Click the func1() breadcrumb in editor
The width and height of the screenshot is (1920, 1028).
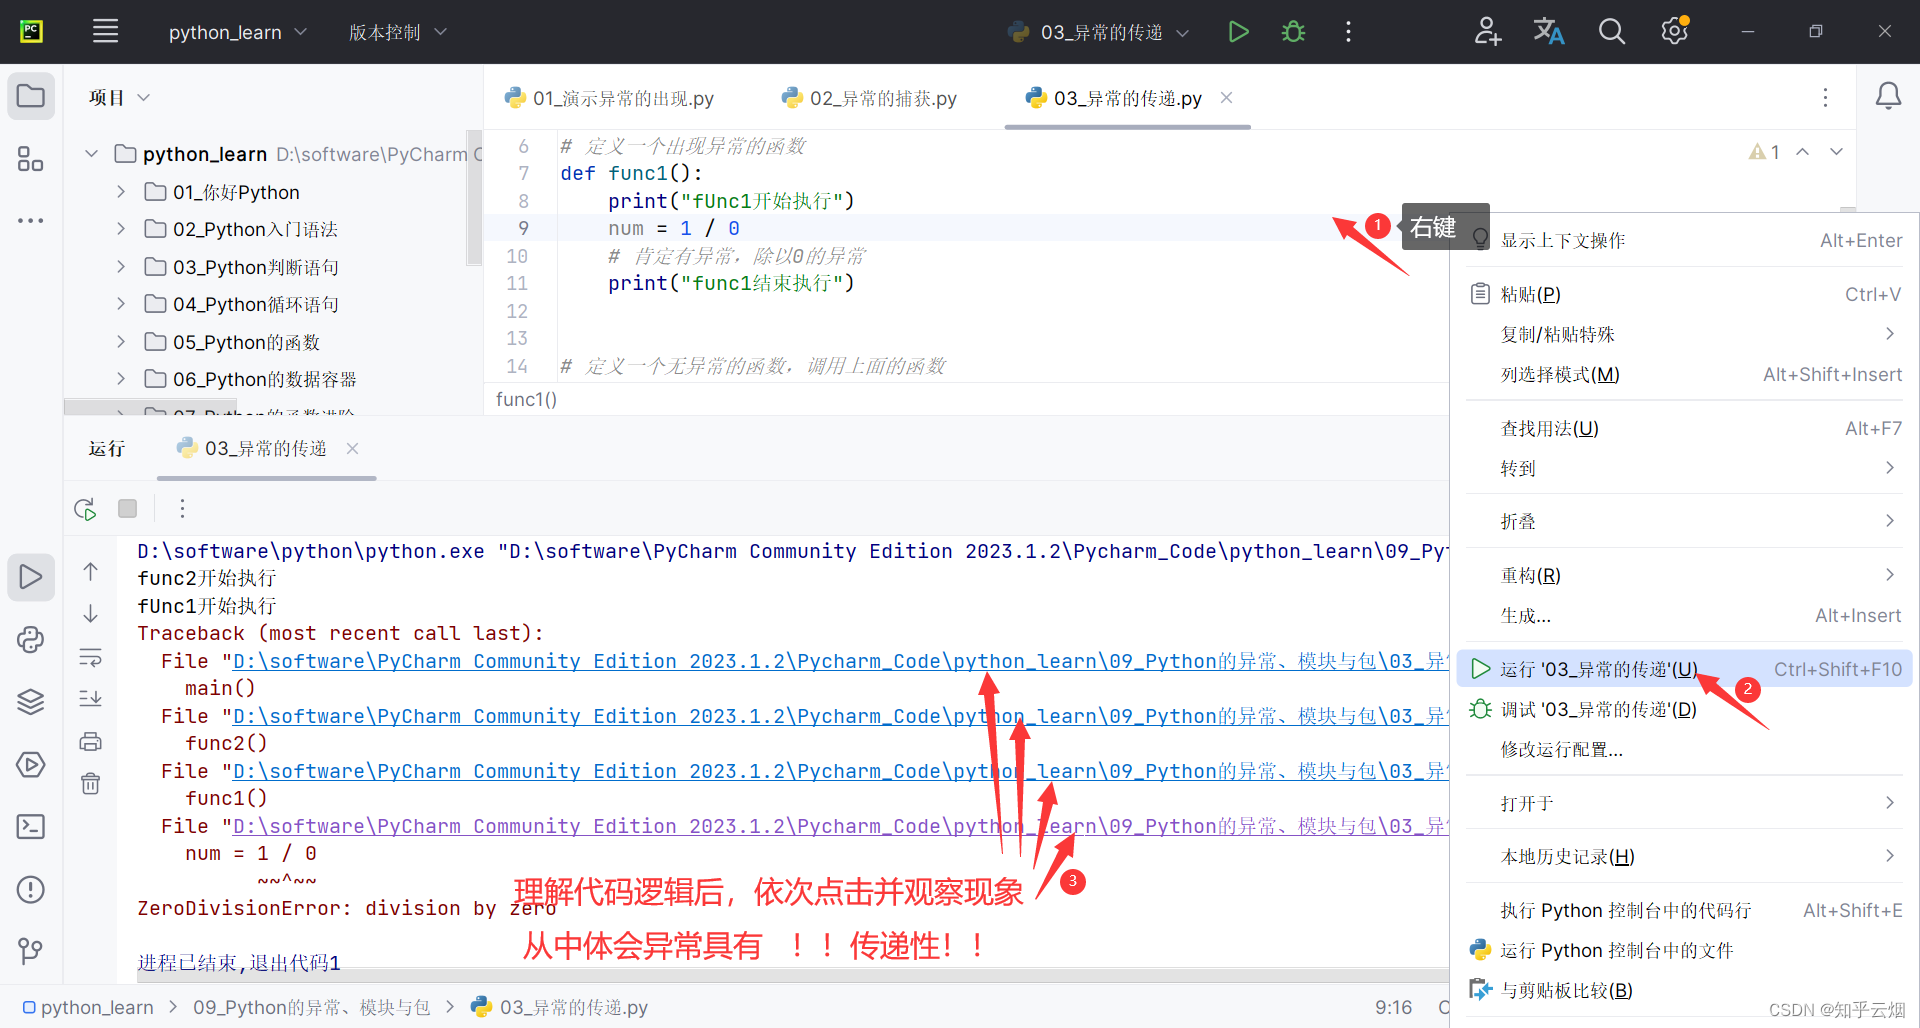pos(527,399)
